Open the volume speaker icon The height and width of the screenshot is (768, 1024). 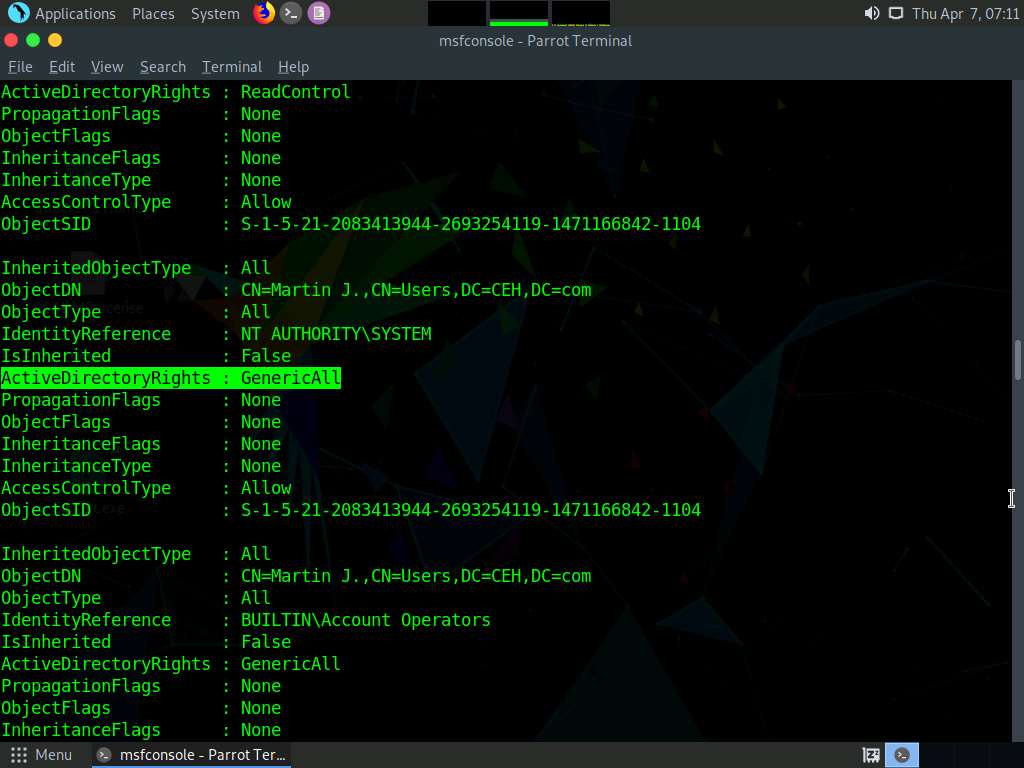(872, 13)
